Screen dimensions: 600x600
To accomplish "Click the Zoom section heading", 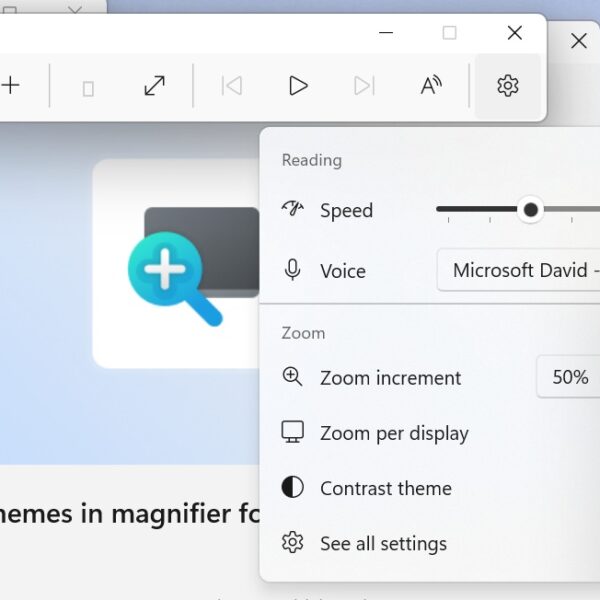I will coord(303,333).
